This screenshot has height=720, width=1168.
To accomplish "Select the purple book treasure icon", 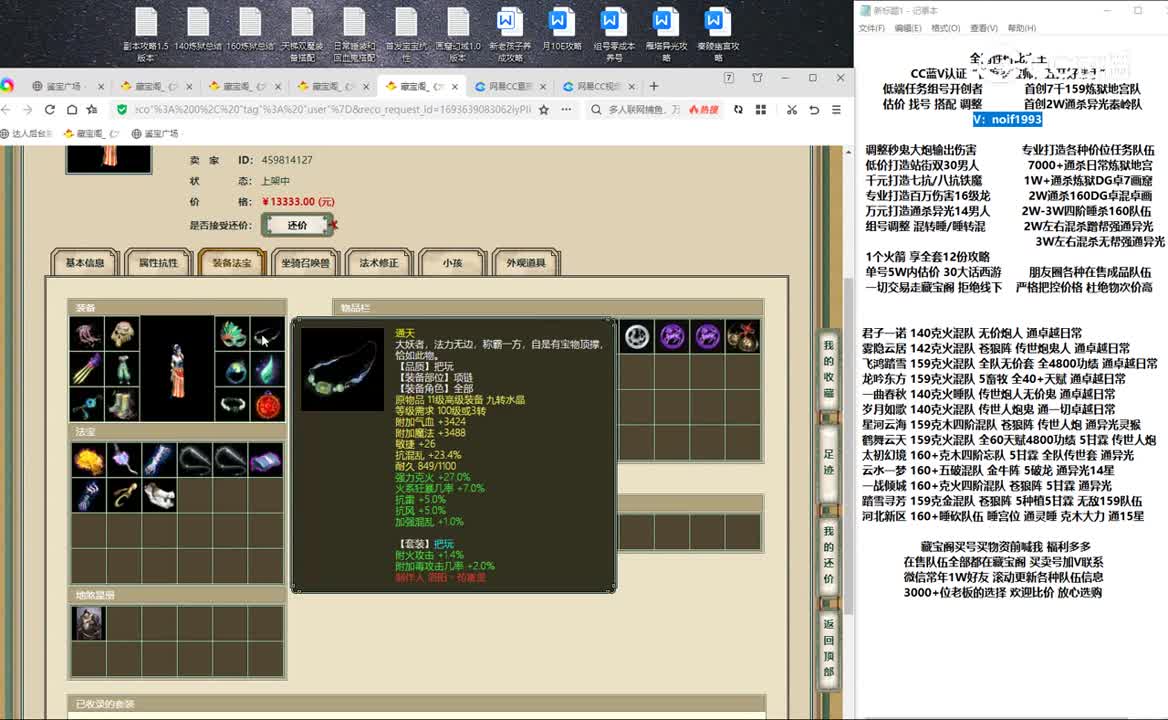I will 265,459.
